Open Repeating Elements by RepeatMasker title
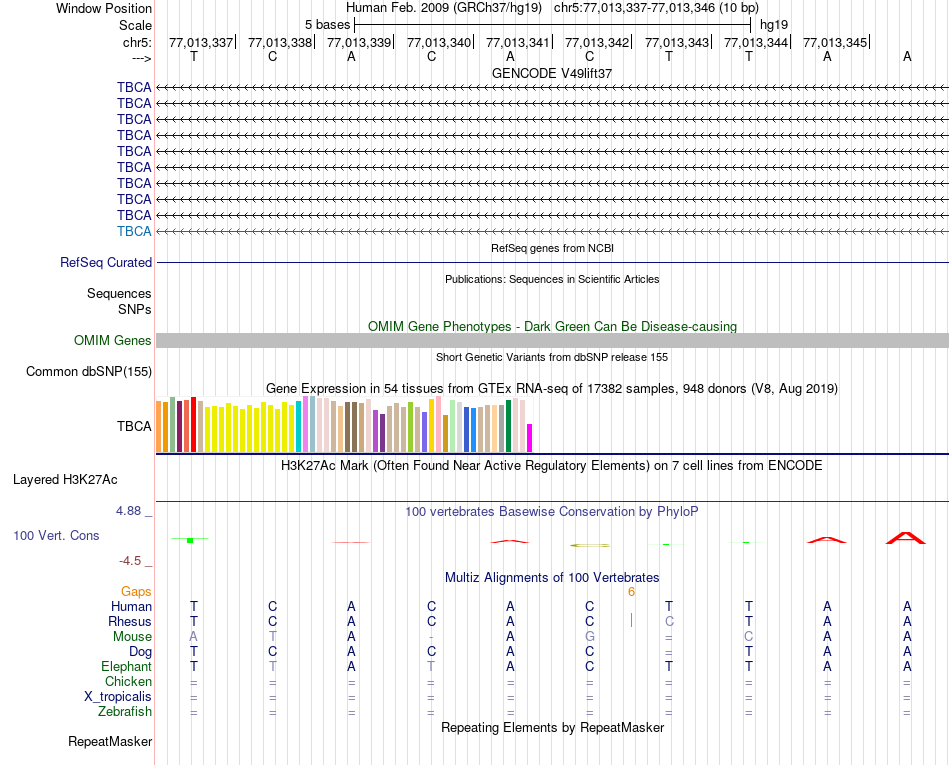This screenshot has width=950, height=765. pos(552,727)
